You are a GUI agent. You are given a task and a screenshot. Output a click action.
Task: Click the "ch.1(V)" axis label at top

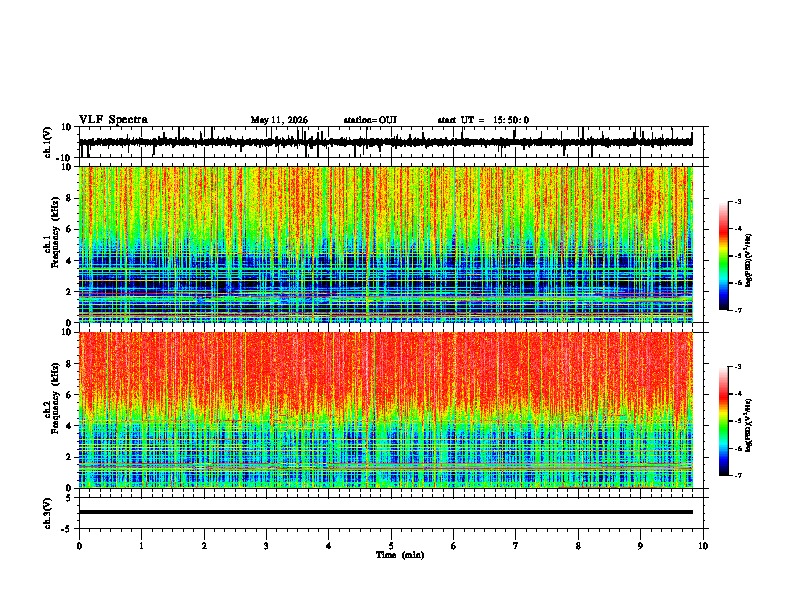(x=48, y=142)
